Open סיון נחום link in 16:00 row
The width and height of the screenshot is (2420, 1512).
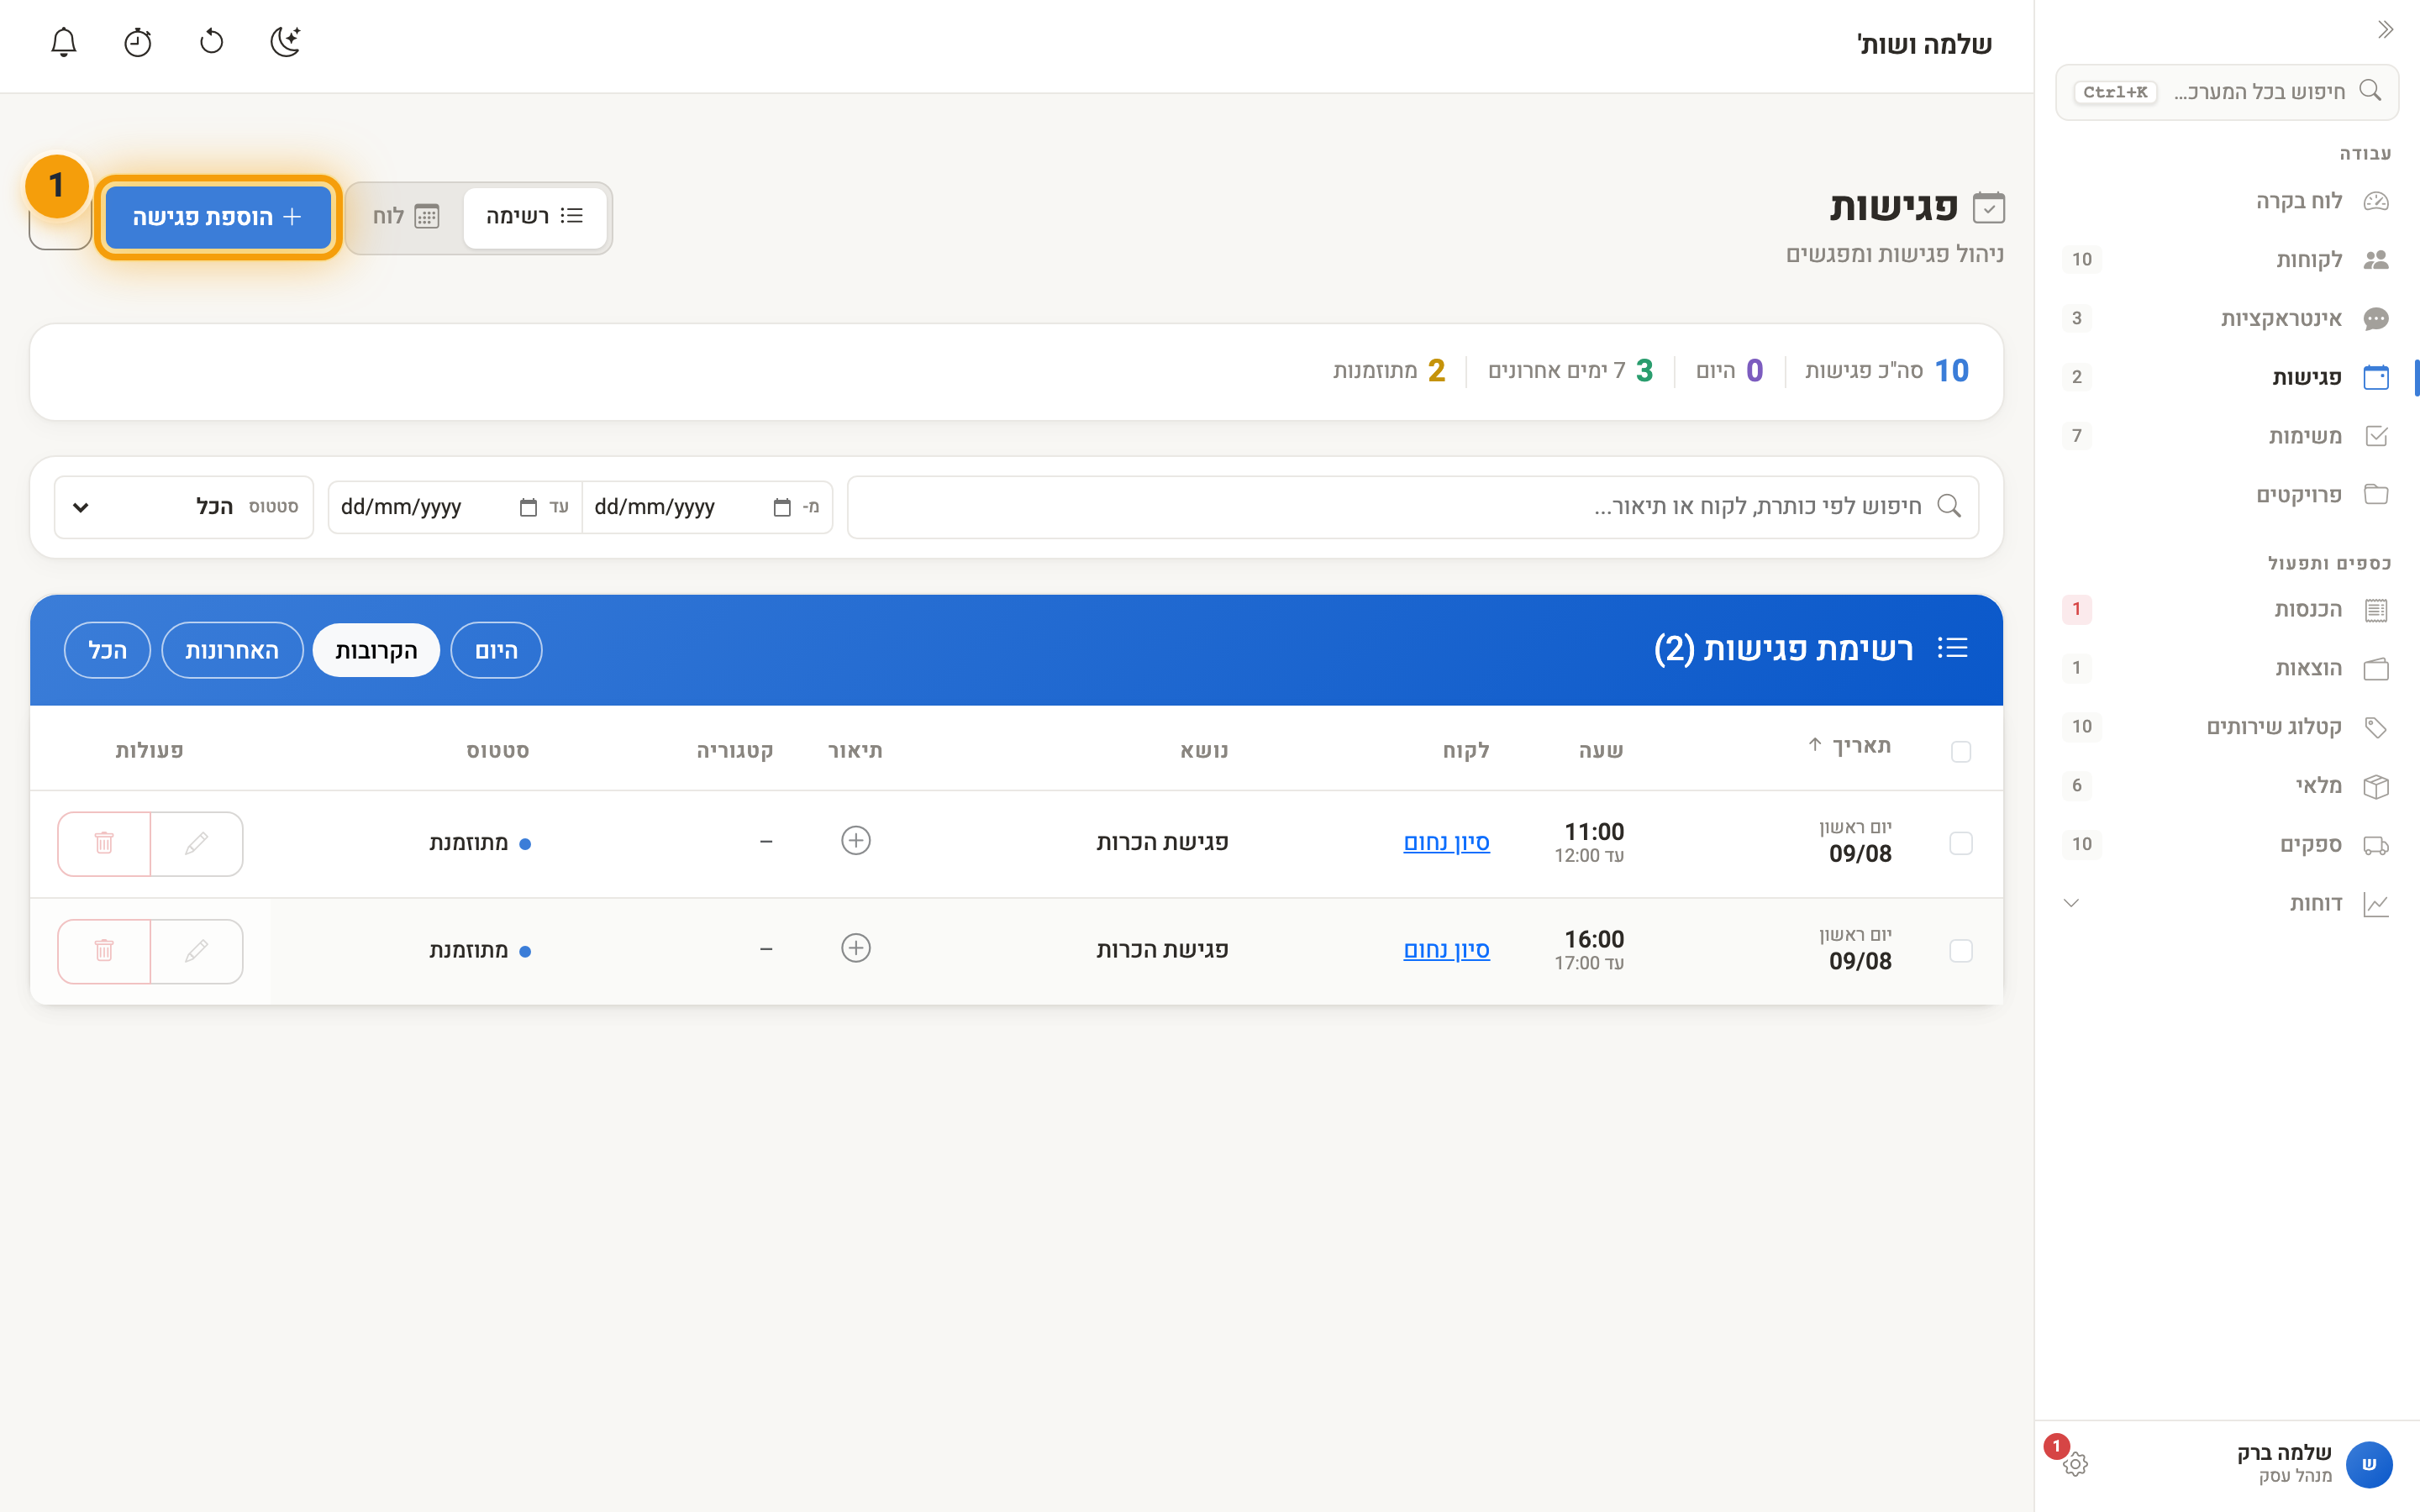pos(1446,949)
